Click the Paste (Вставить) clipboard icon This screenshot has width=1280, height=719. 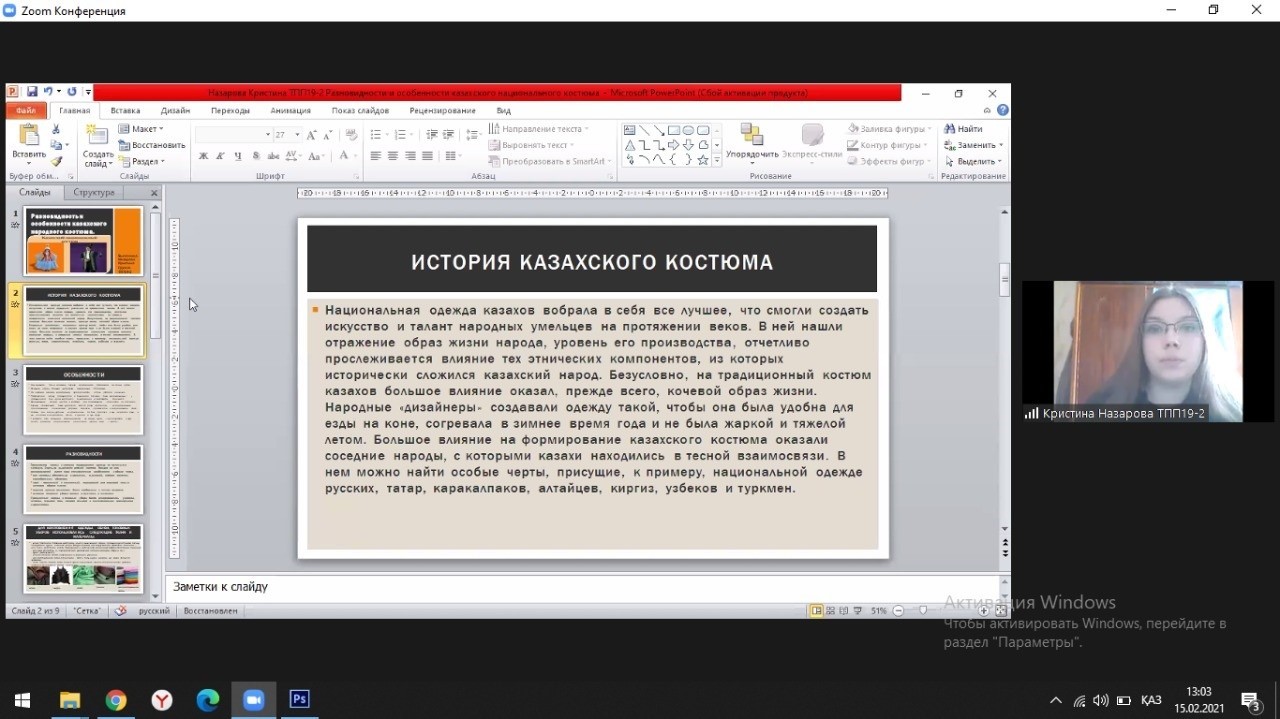pos(28,140)
